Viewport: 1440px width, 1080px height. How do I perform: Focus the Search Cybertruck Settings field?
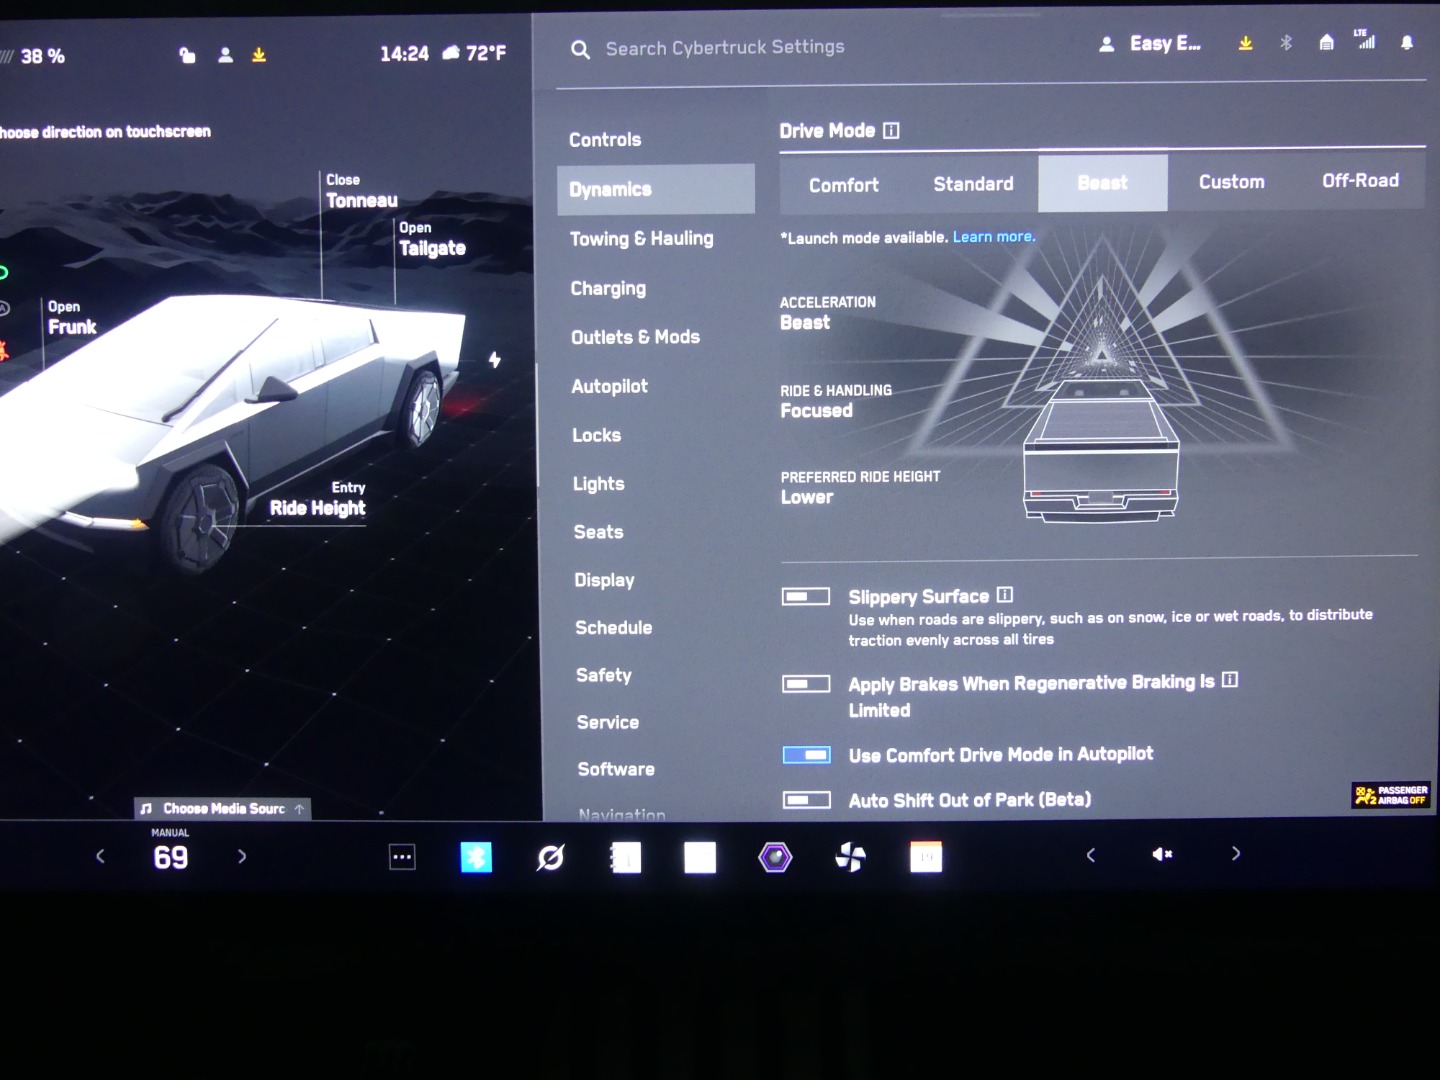pos(725,48)
